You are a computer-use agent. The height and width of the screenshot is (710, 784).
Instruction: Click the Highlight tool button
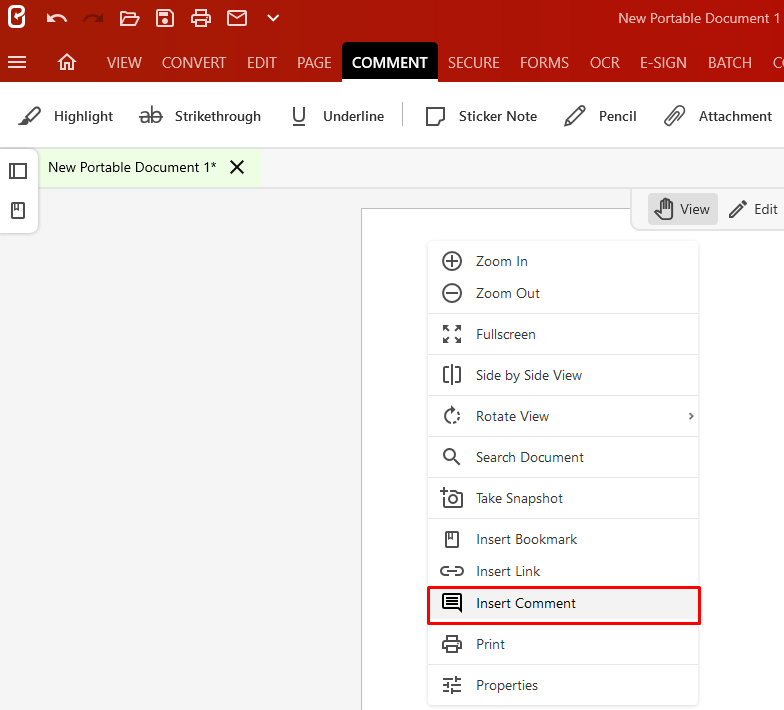[66, 116]
